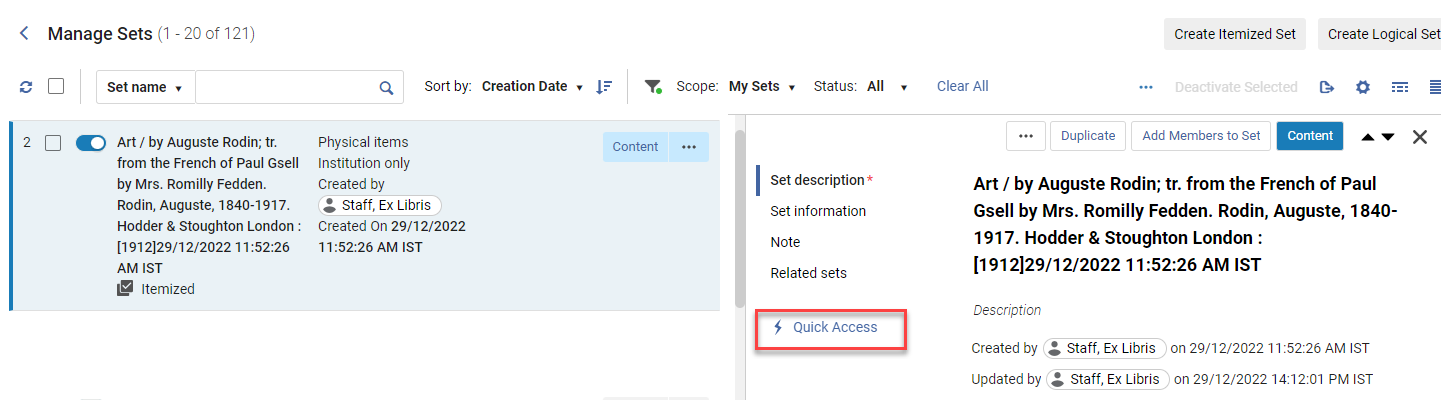The height and width of the screenshot is (400, 1441).
Task: Close the set details pane
Action: 1419,137
